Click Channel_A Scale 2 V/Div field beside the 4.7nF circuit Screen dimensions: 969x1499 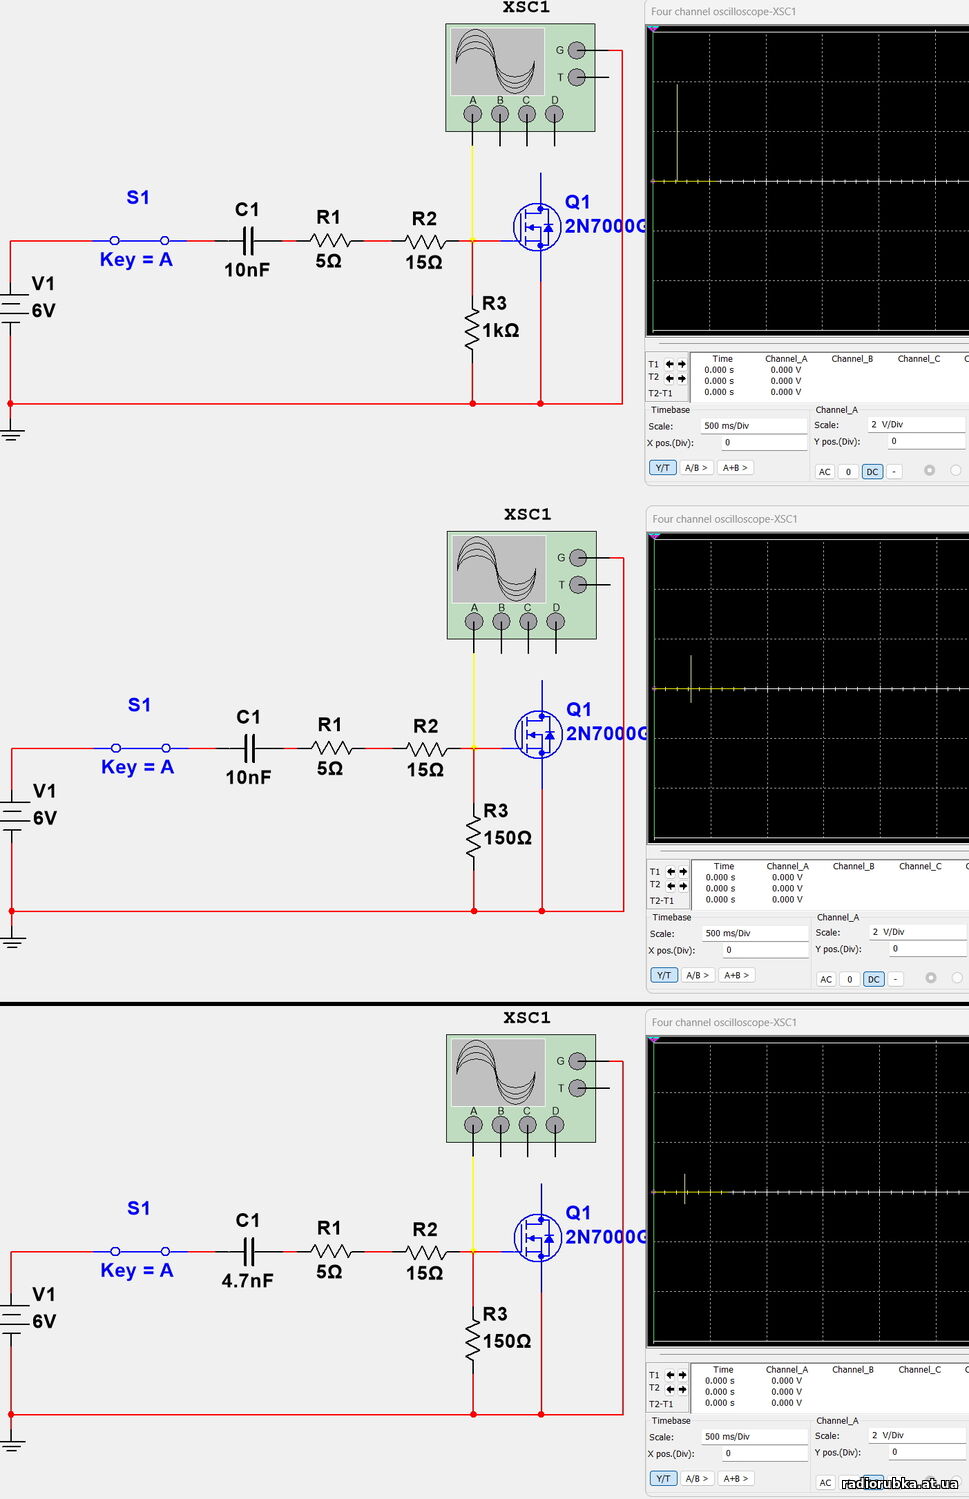[x=917, y=1436]
